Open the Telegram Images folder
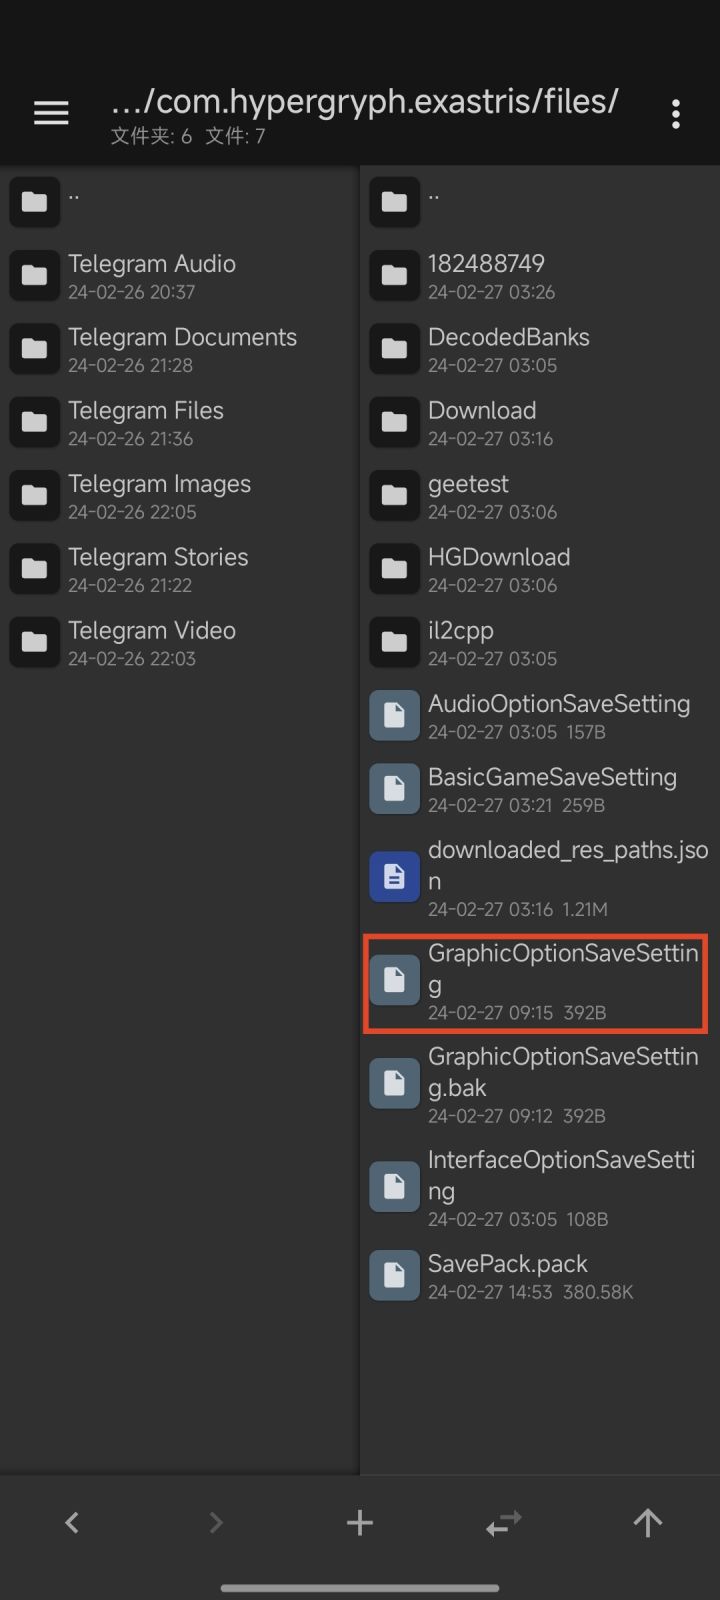Viewport: 720px width, 1600px height. (x=160, y=495)
